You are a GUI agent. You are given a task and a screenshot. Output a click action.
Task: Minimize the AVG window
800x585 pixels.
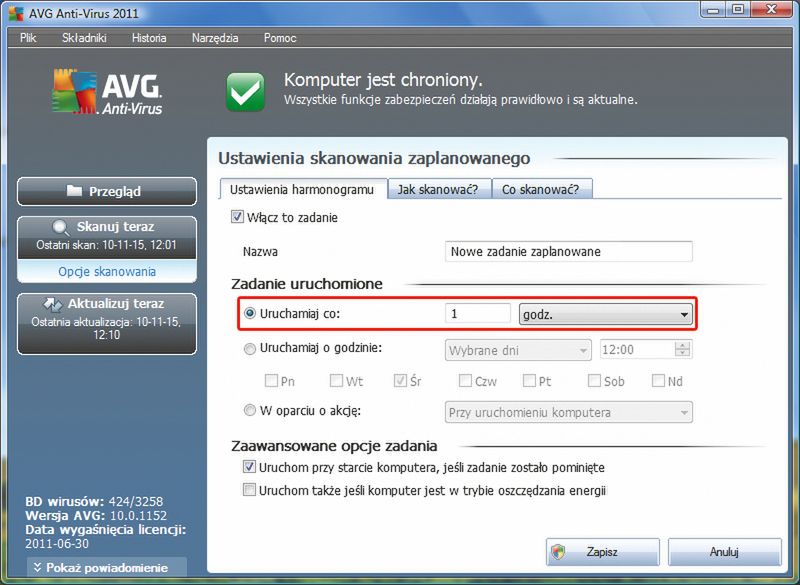(x=714, y=10)
